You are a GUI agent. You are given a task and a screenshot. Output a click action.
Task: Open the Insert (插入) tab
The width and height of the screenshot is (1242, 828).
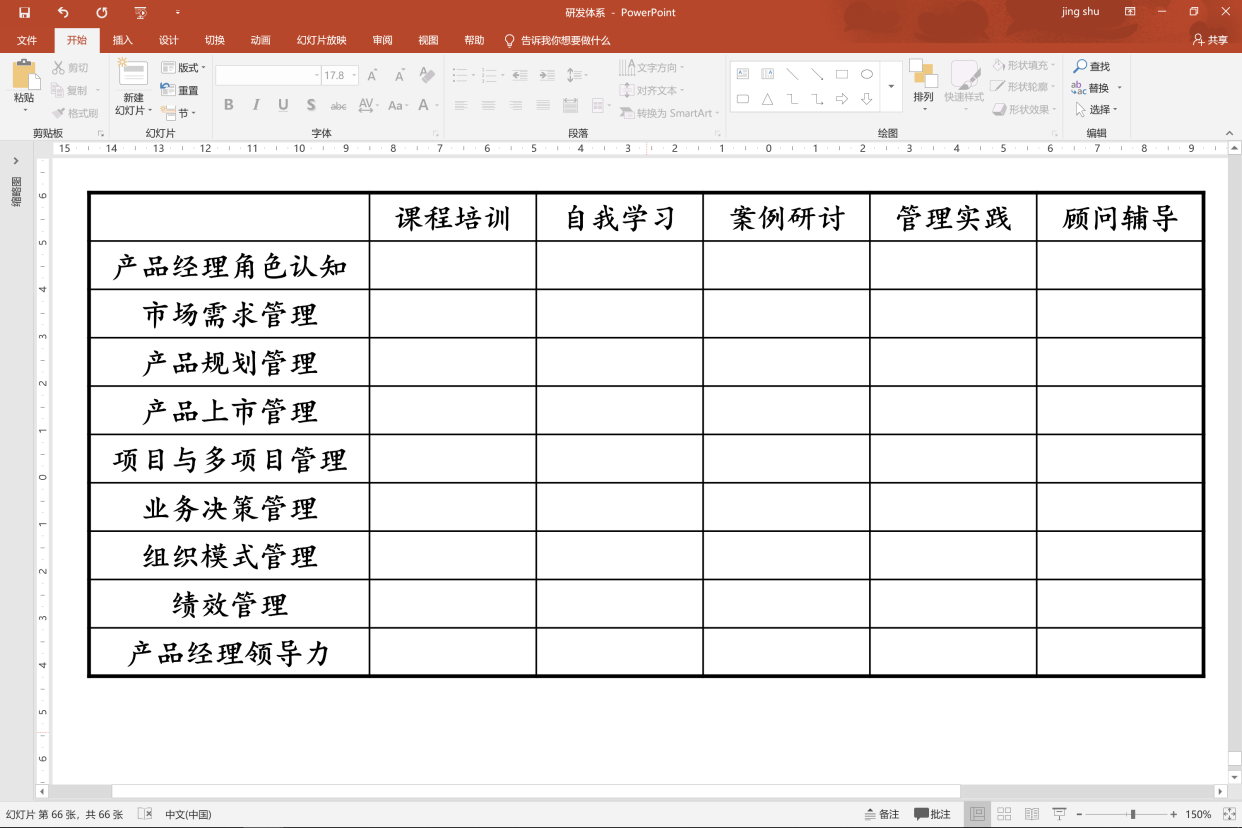(x=122, y=40)
